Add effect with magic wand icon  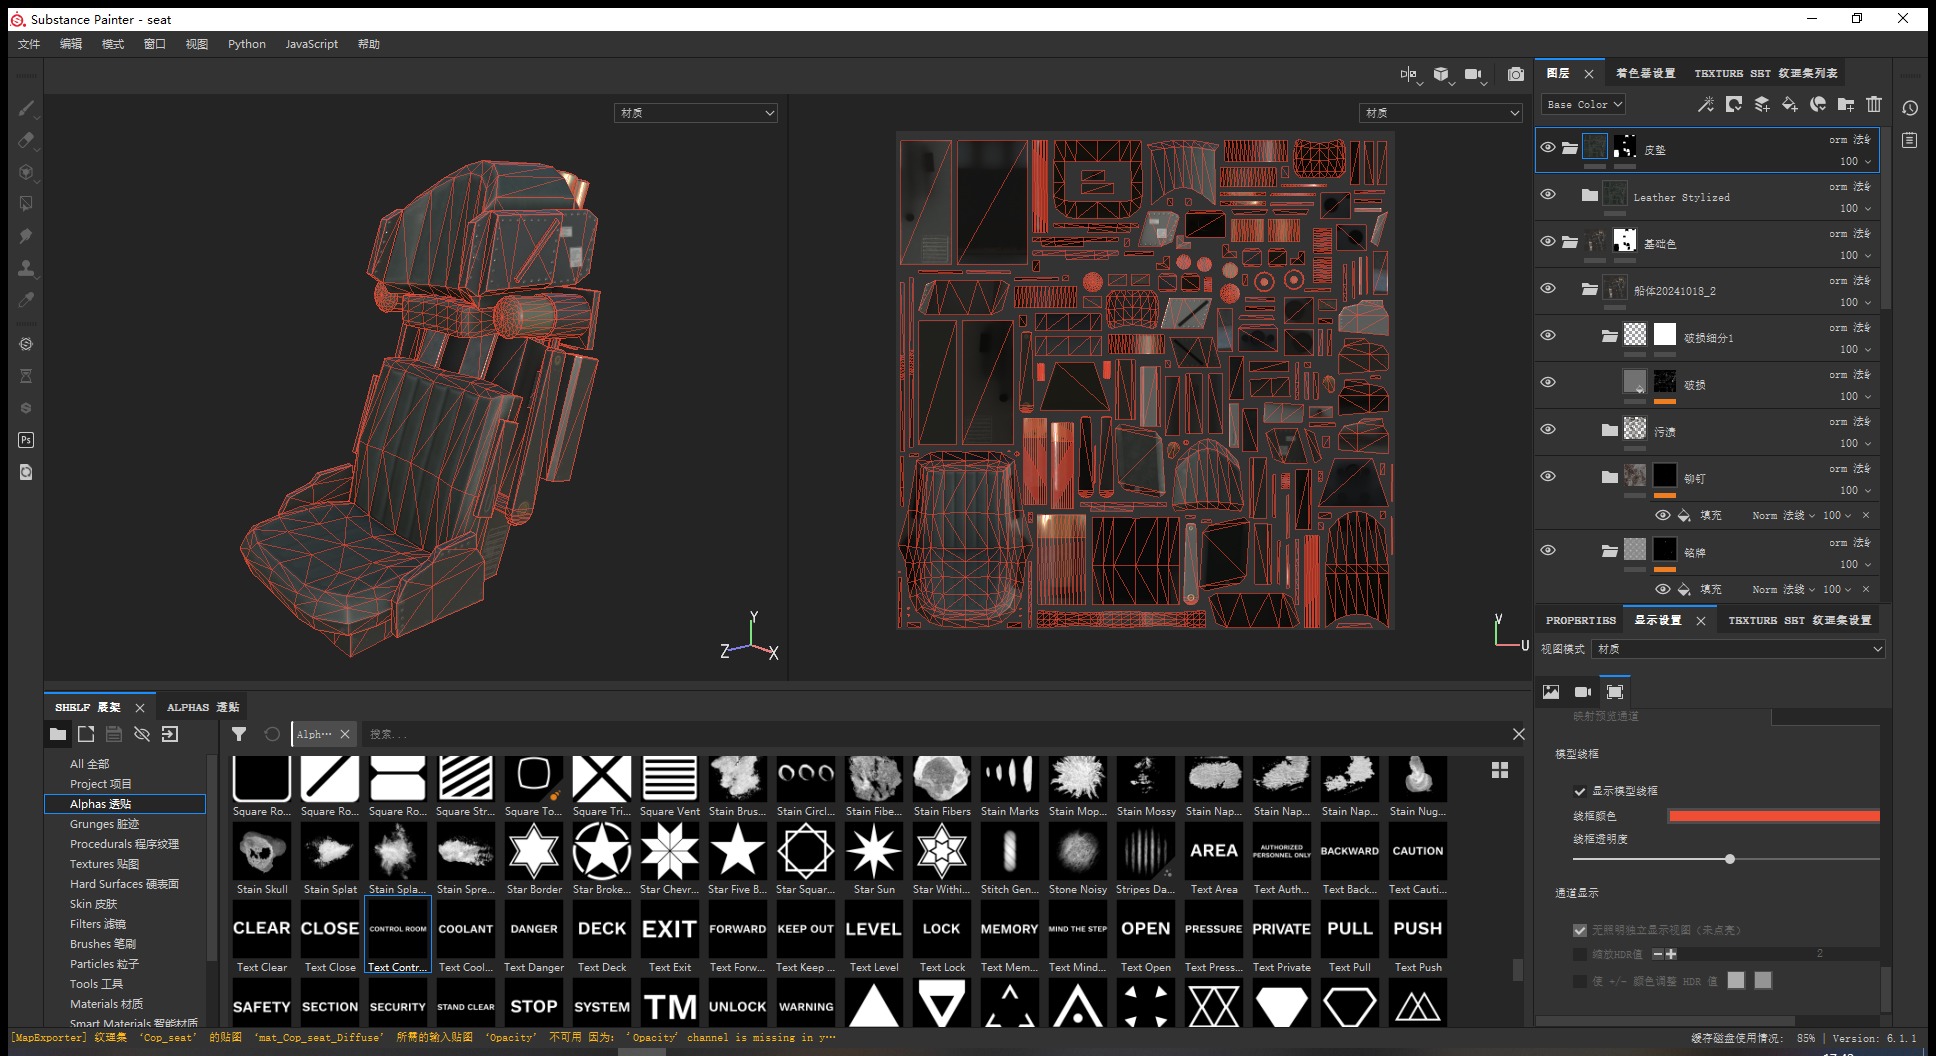(1706, 104)
